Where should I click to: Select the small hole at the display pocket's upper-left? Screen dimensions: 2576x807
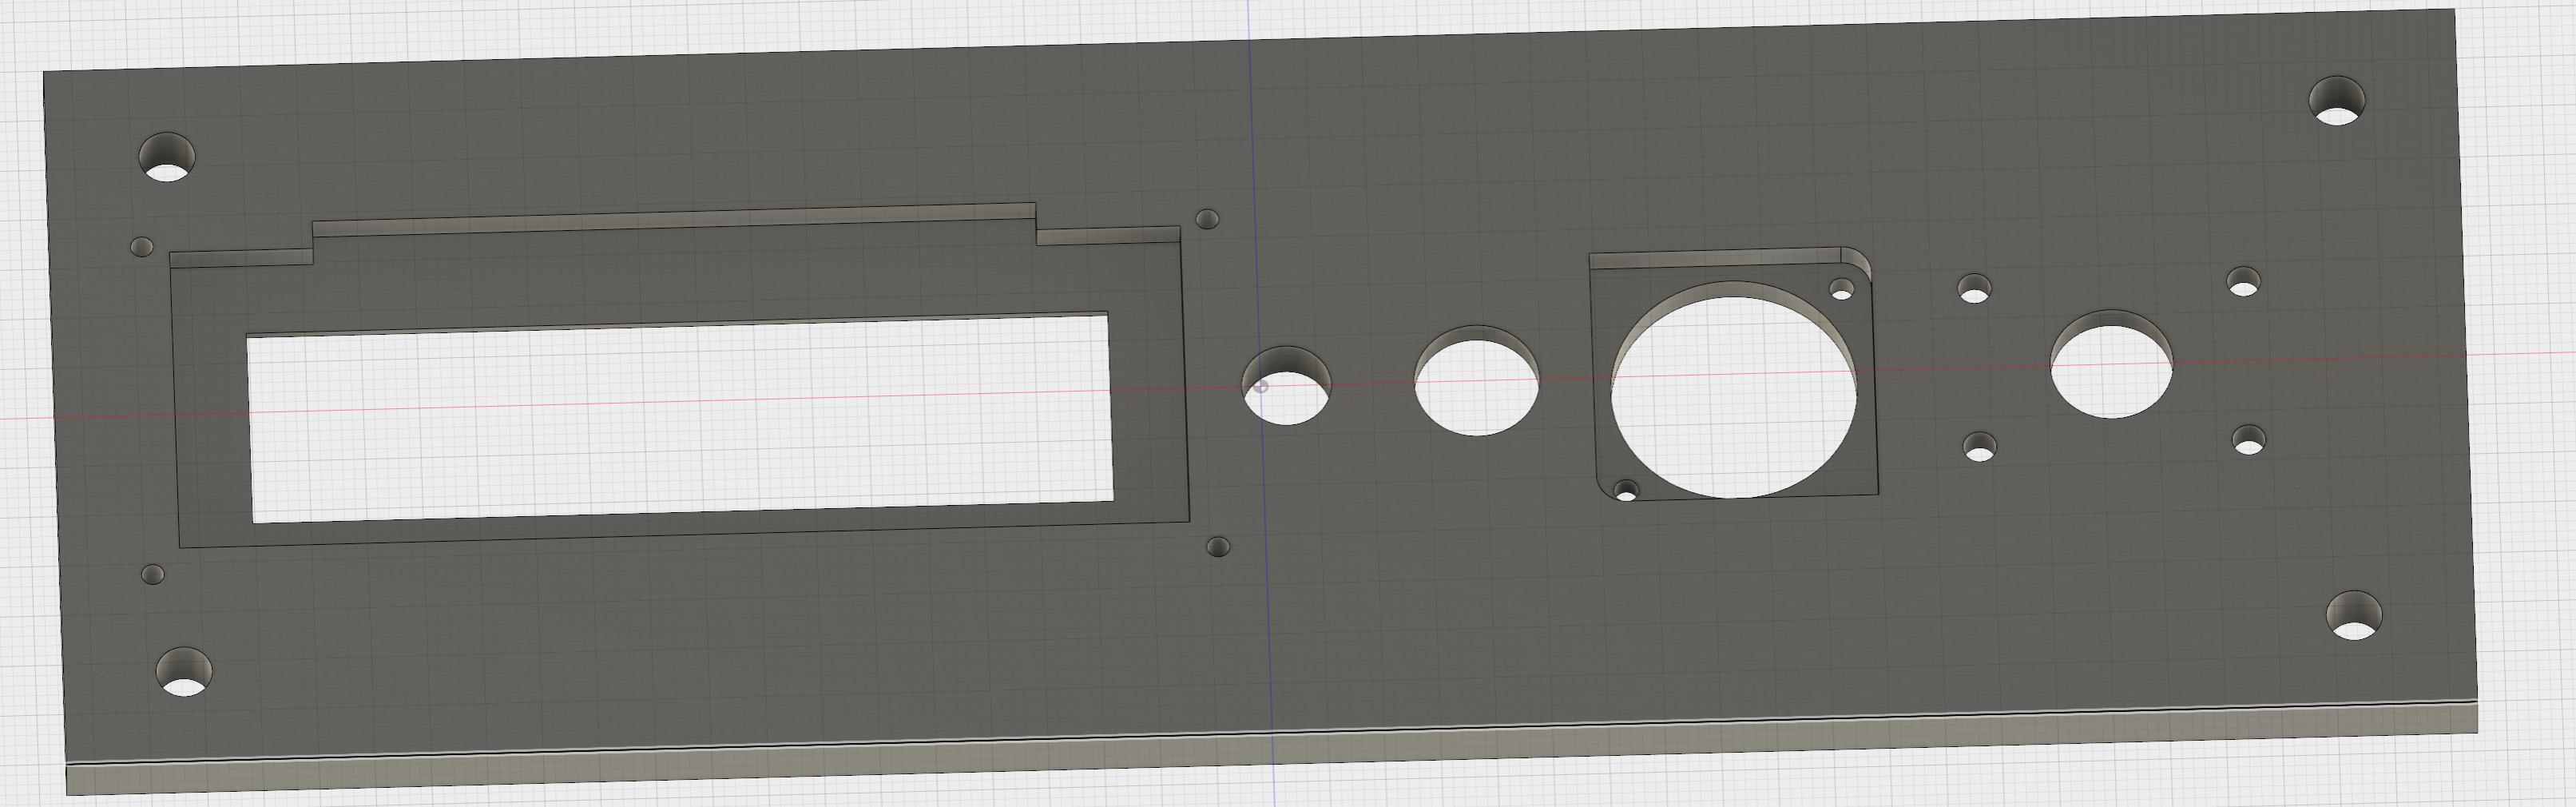pos(142,246)
